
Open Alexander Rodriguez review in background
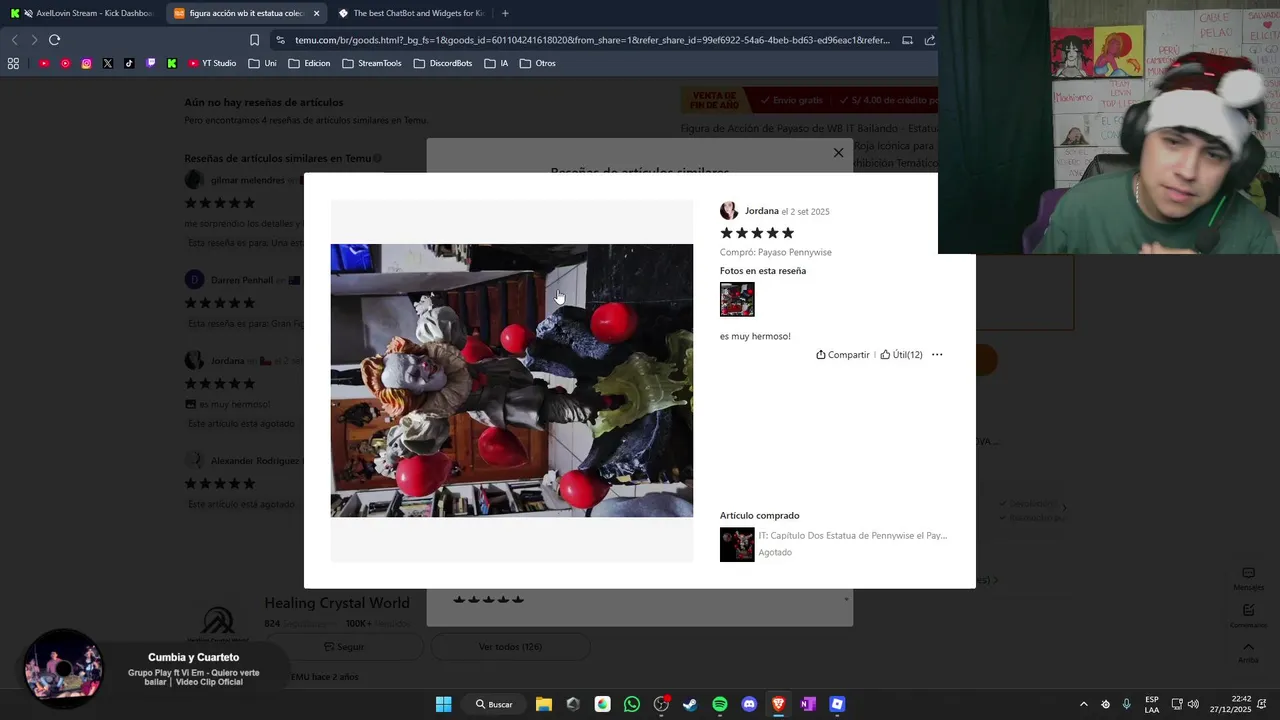[255, 461]
